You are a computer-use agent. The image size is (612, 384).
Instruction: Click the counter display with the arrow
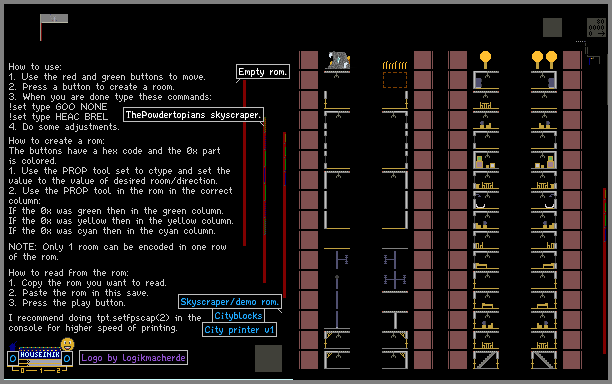pos(596,28)
